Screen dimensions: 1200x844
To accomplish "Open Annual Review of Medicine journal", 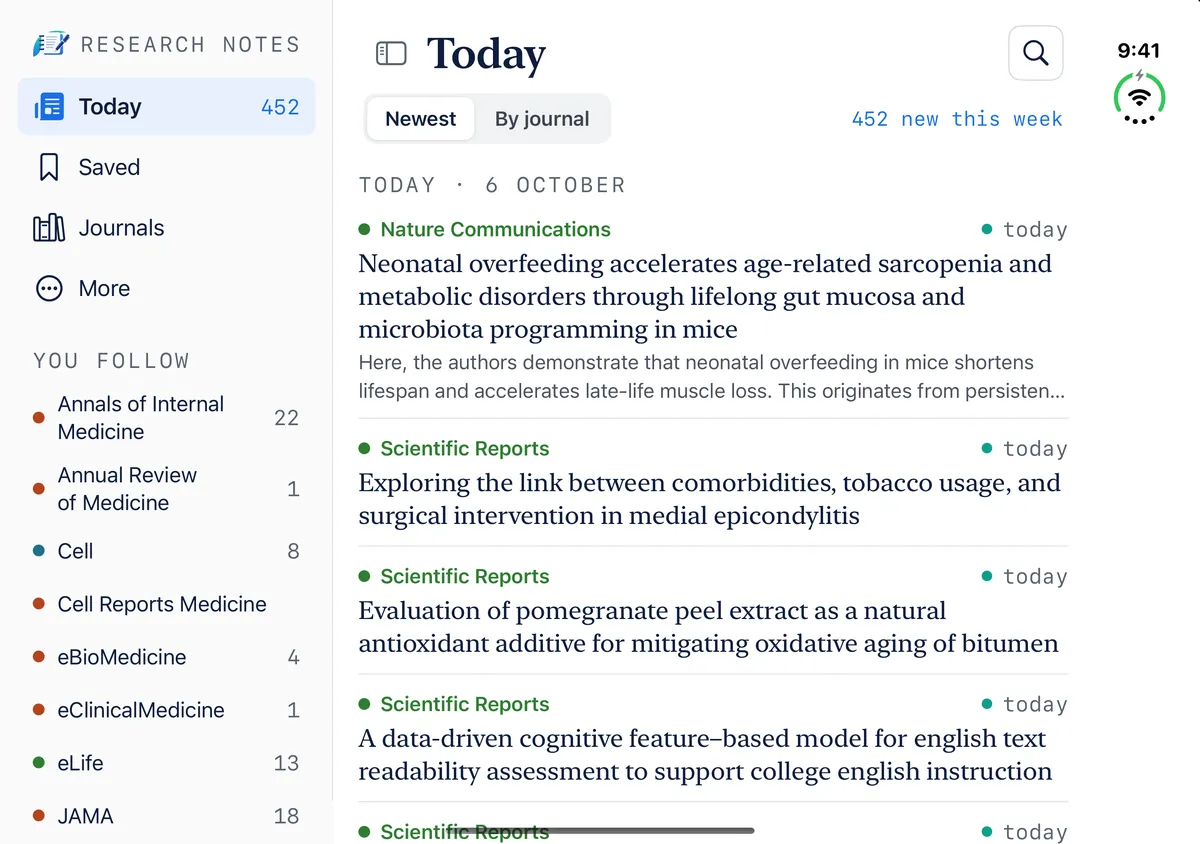I will click(x=167, y=489).
